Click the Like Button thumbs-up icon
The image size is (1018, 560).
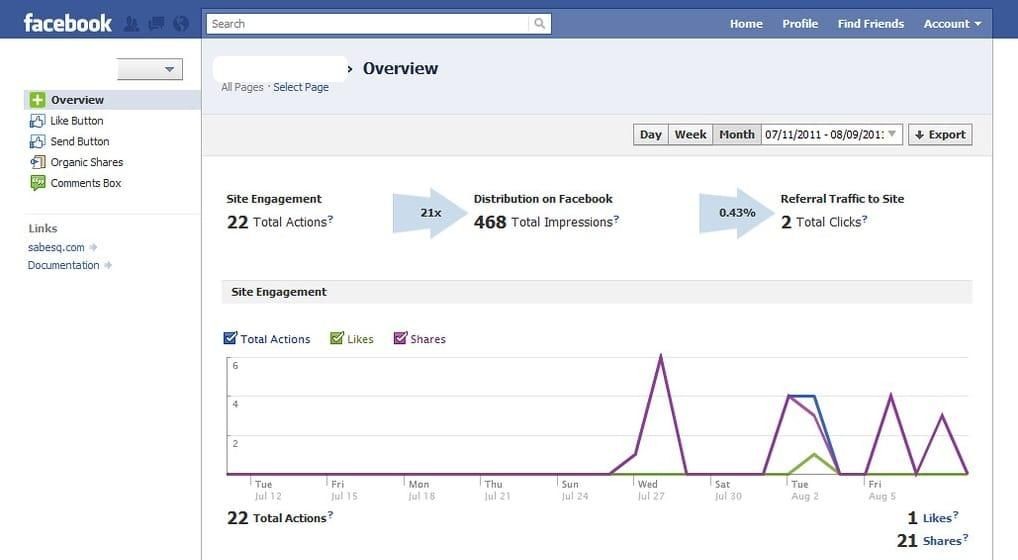click(x=37, y=121)
